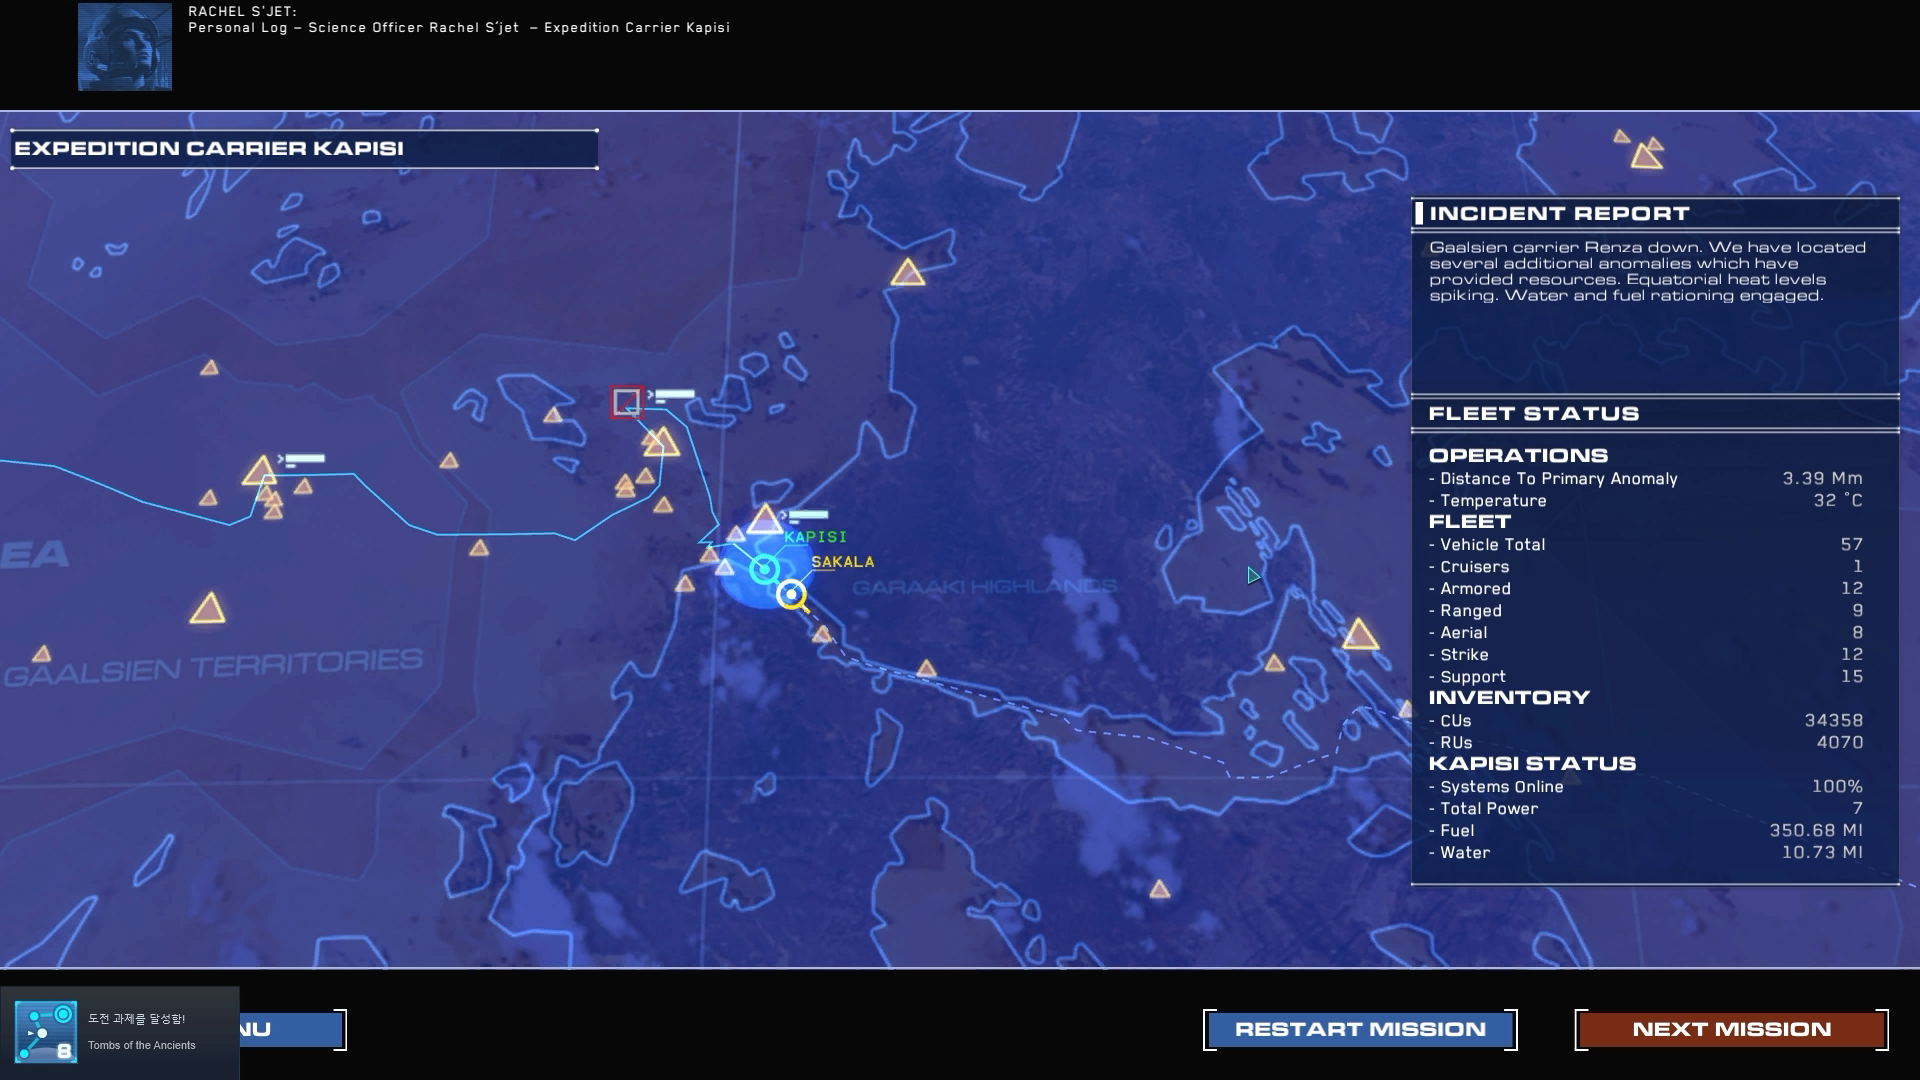The width and height of the screenshot is (1920, 1080).
Task: Click the Rachel S'jet portrait thumbnail
Action: (125, 47)
